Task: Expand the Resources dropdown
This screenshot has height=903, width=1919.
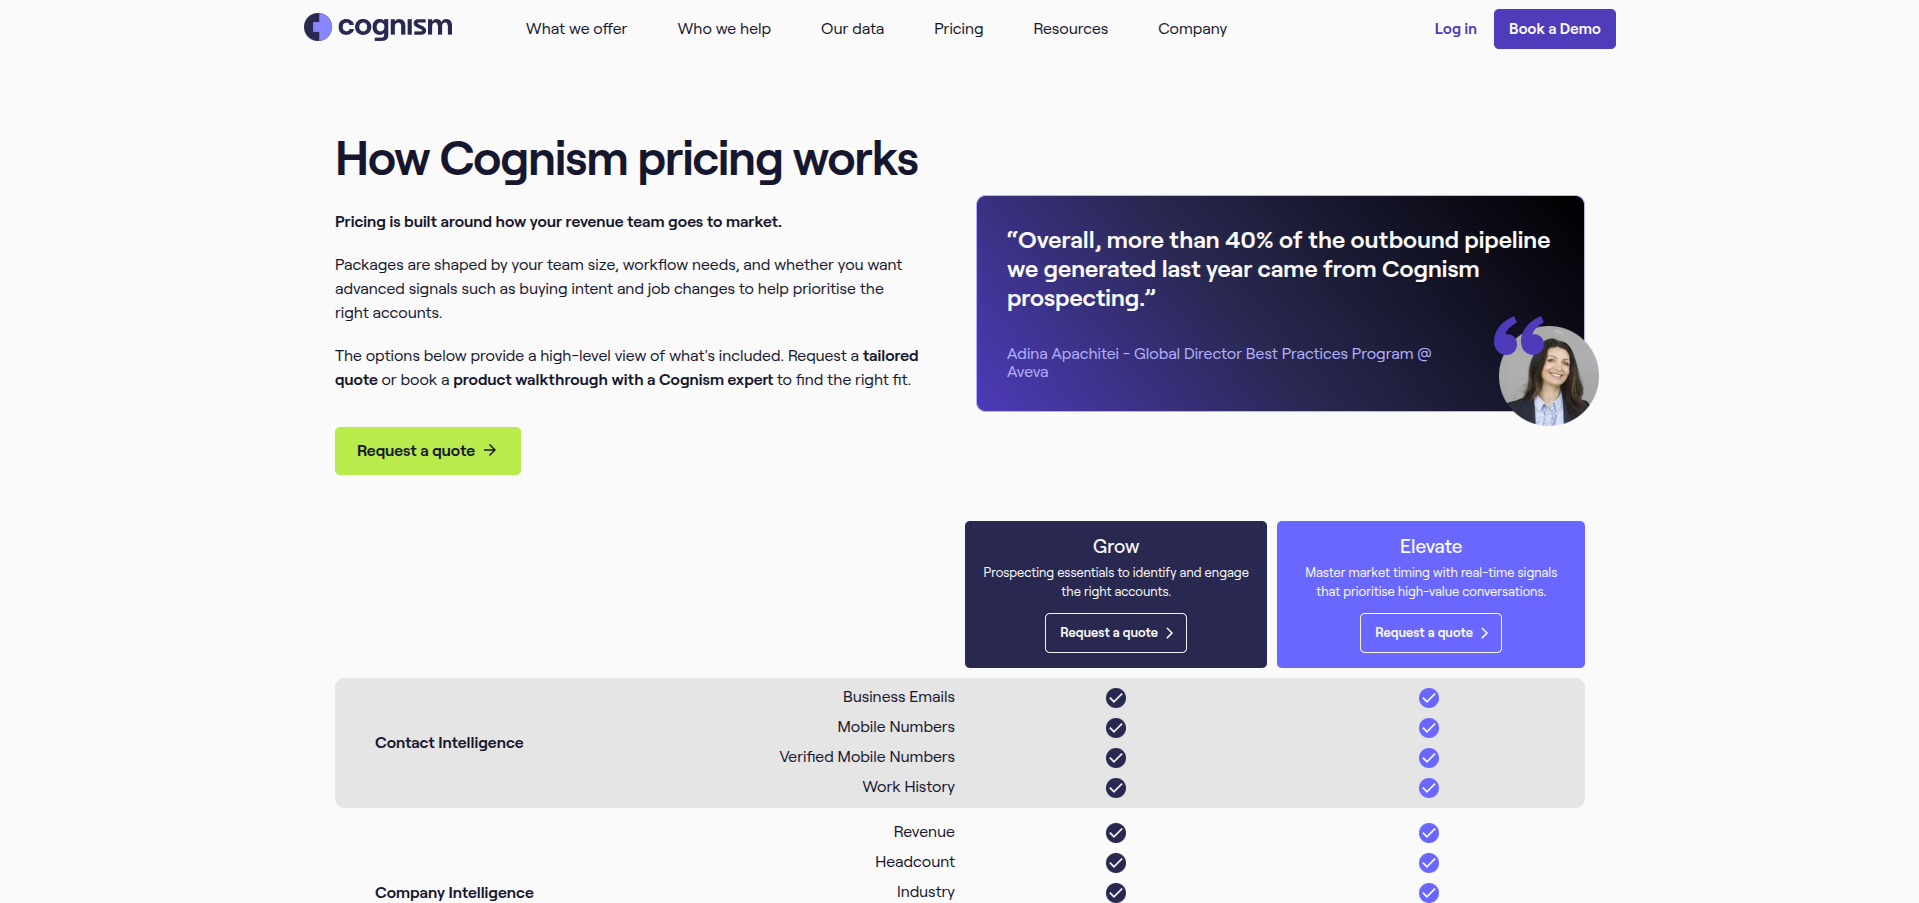Action: [x=1069, y=28]
